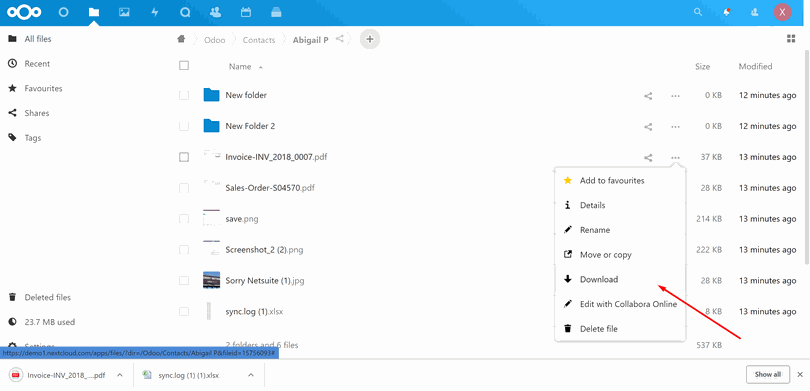Choose Download in context menu

[620, 279]
